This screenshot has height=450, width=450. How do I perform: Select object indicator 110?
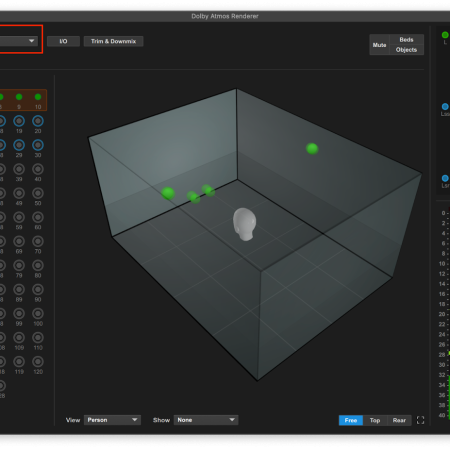coord(38,338)
